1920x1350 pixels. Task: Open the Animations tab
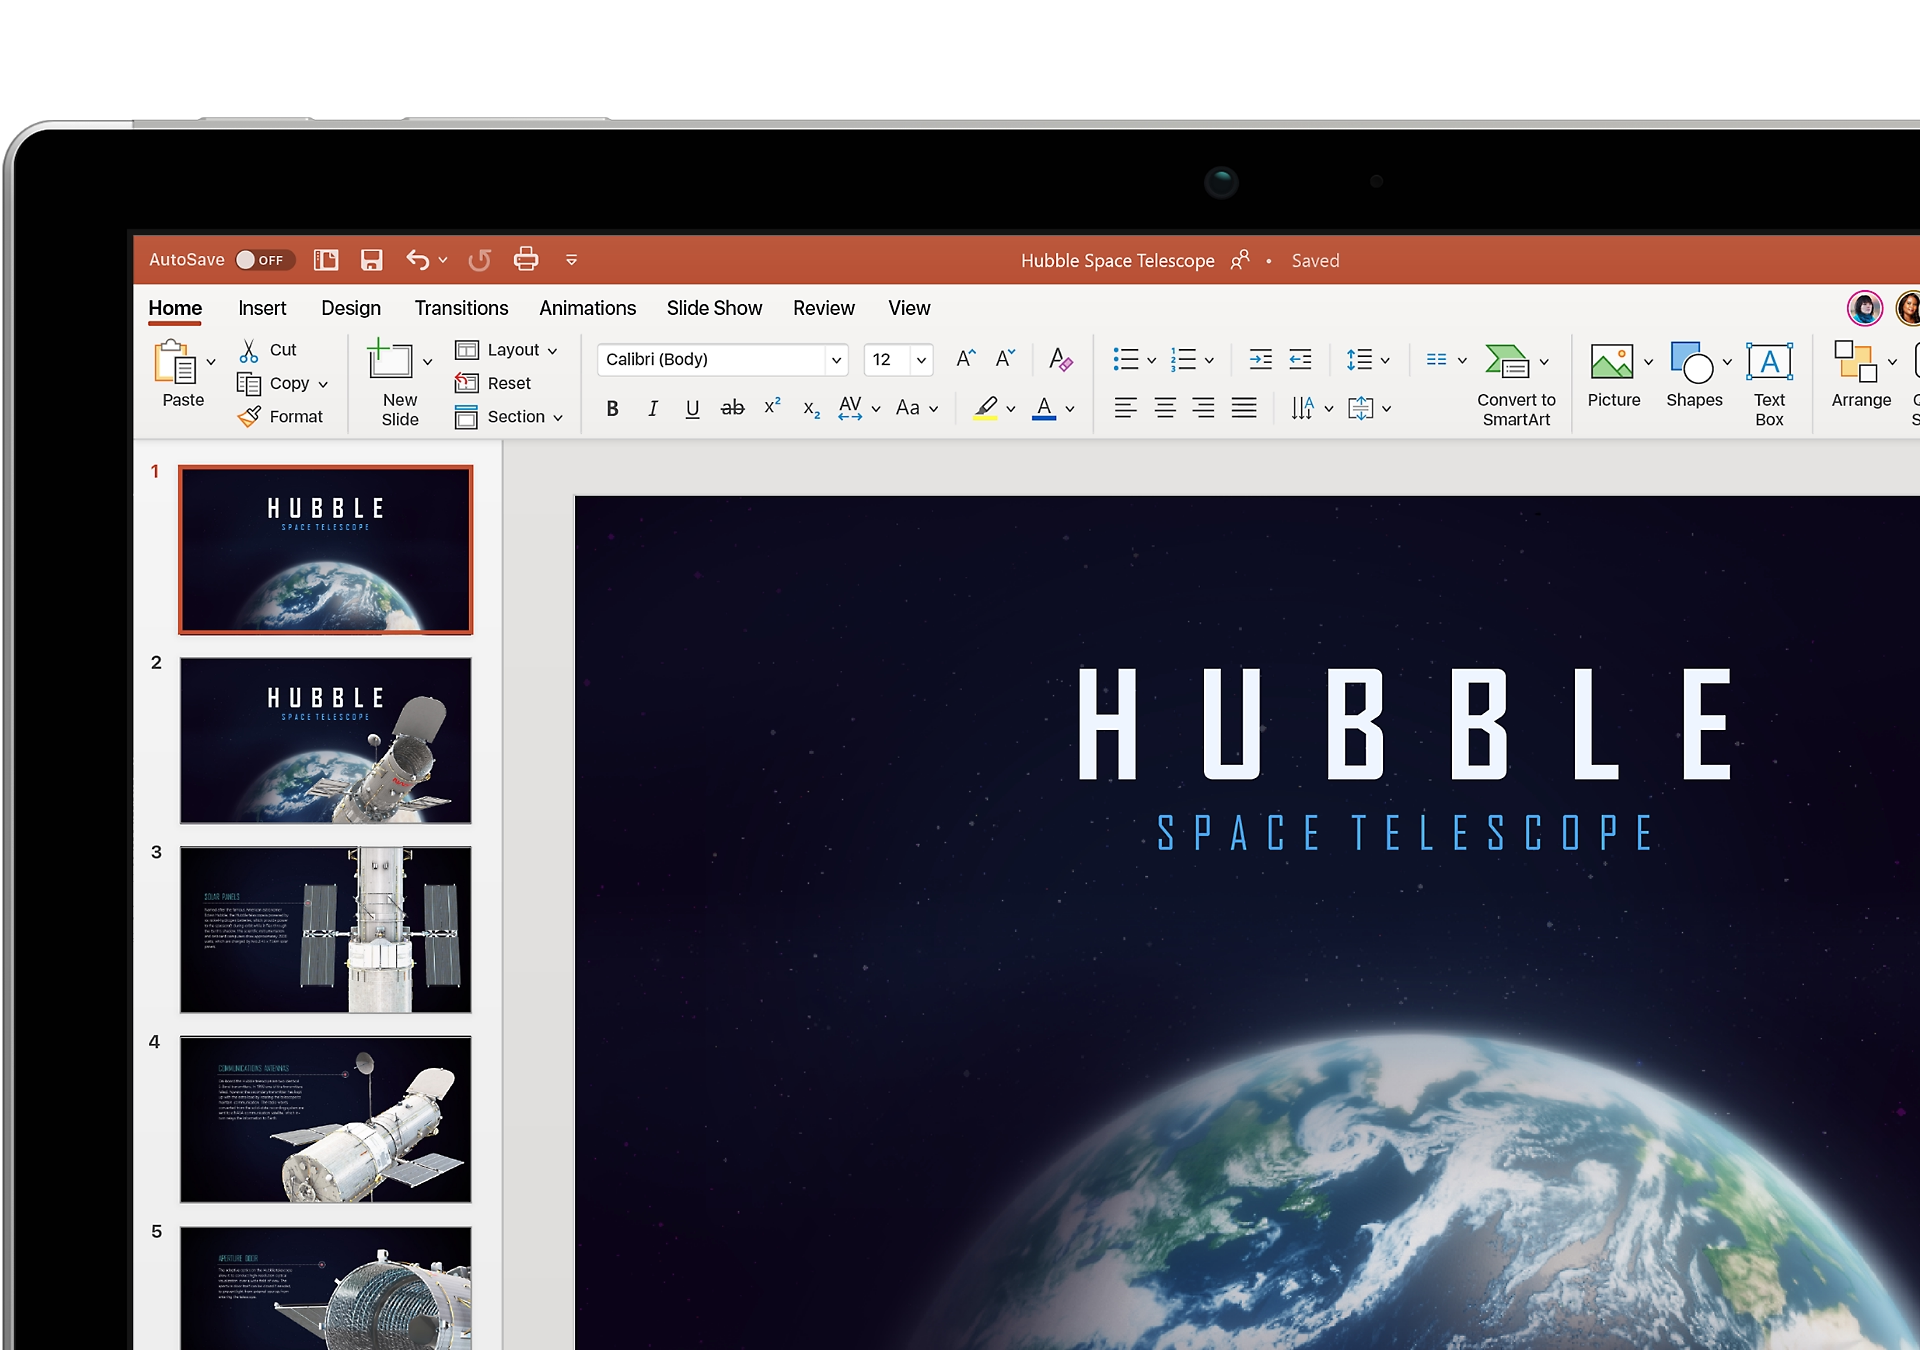tap(587, 307)
